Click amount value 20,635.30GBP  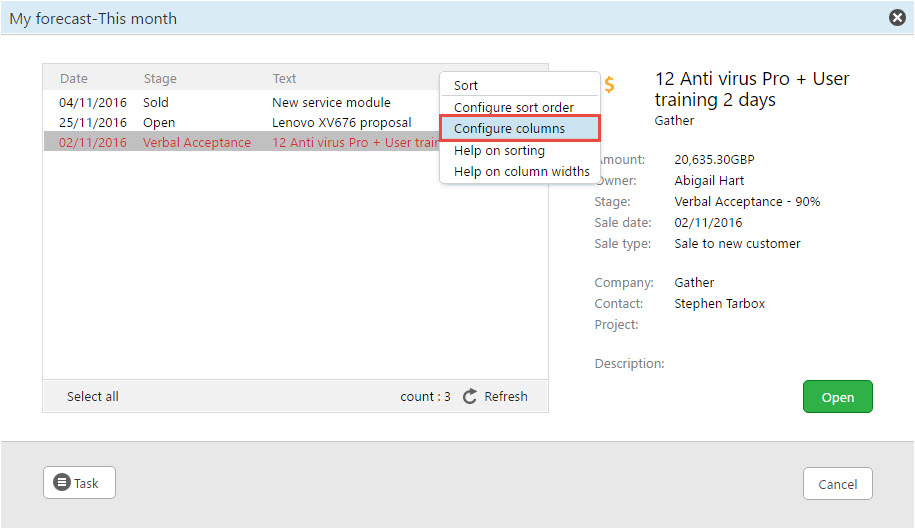(x=714, y=160)
